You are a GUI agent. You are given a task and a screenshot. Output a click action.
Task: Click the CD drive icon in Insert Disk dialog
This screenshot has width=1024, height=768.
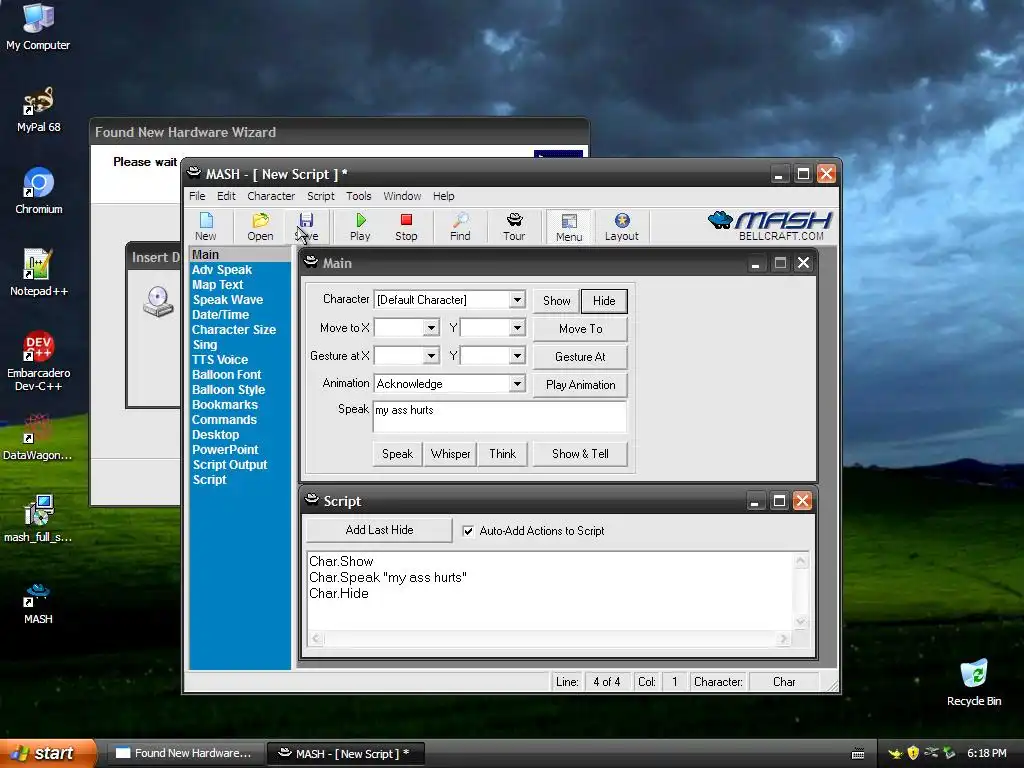(x=159, y=302)
